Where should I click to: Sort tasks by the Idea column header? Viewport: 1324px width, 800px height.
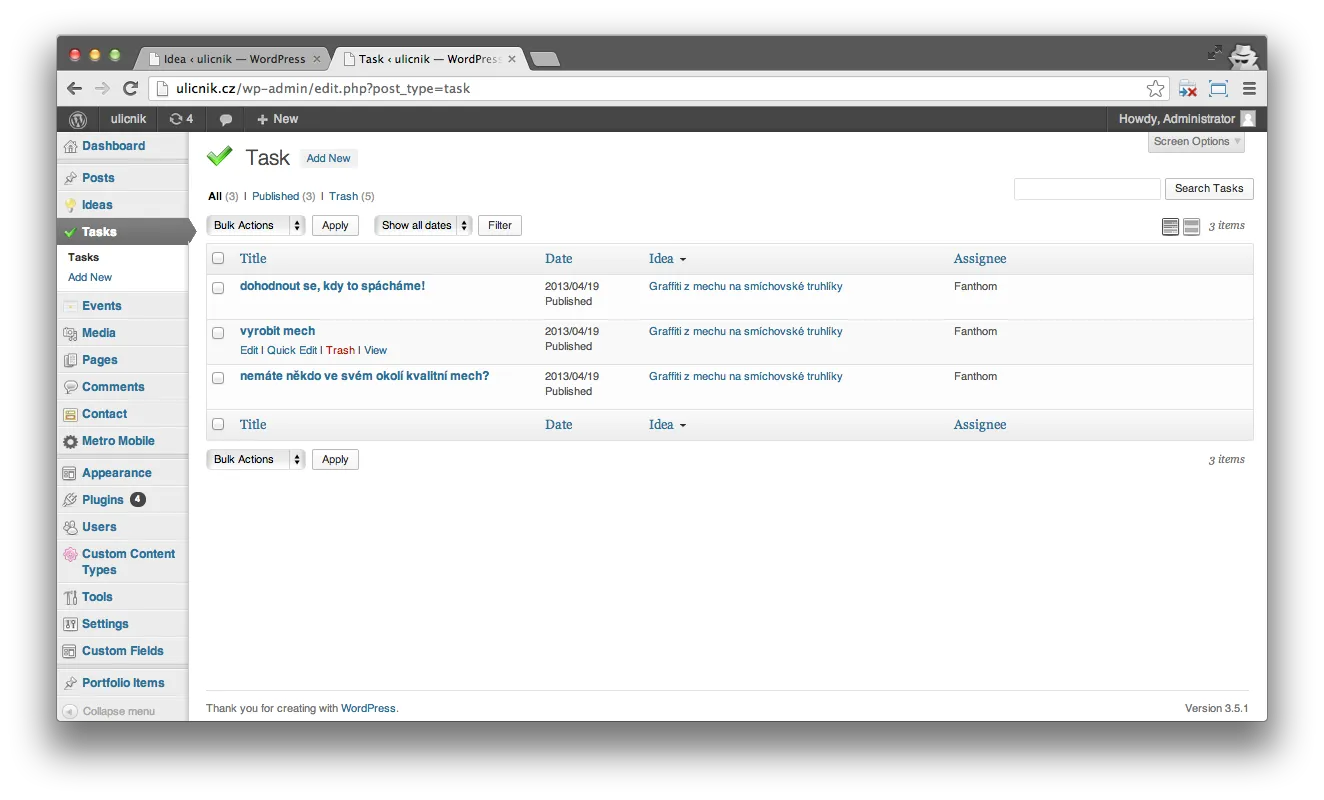click(x=661, y=259)
